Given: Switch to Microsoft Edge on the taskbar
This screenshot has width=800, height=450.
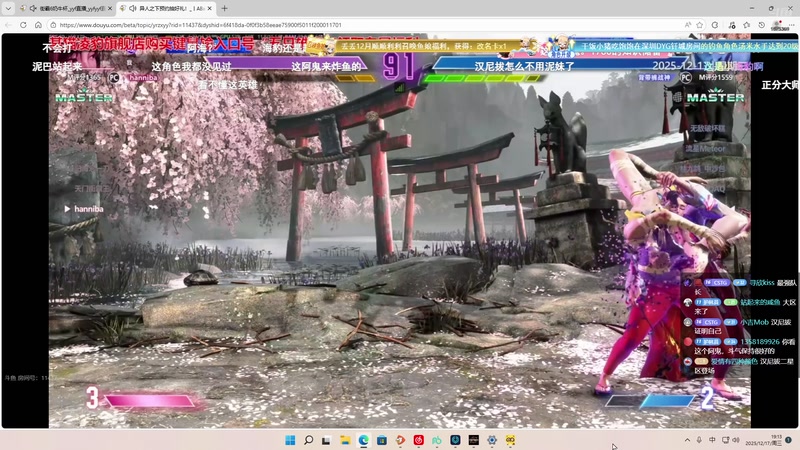Looking at the screenshot, I should coord(363,440).
